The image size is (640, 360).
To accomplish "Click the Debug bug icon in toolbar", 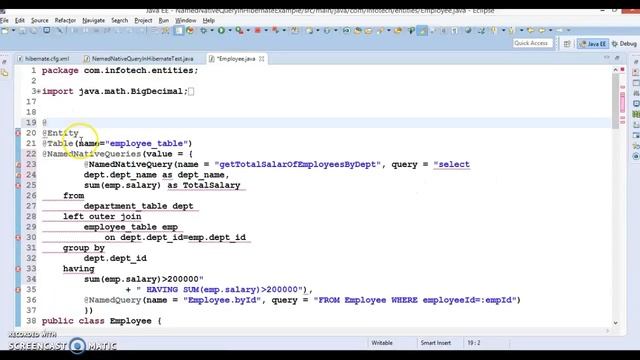I will click(203, 31).
